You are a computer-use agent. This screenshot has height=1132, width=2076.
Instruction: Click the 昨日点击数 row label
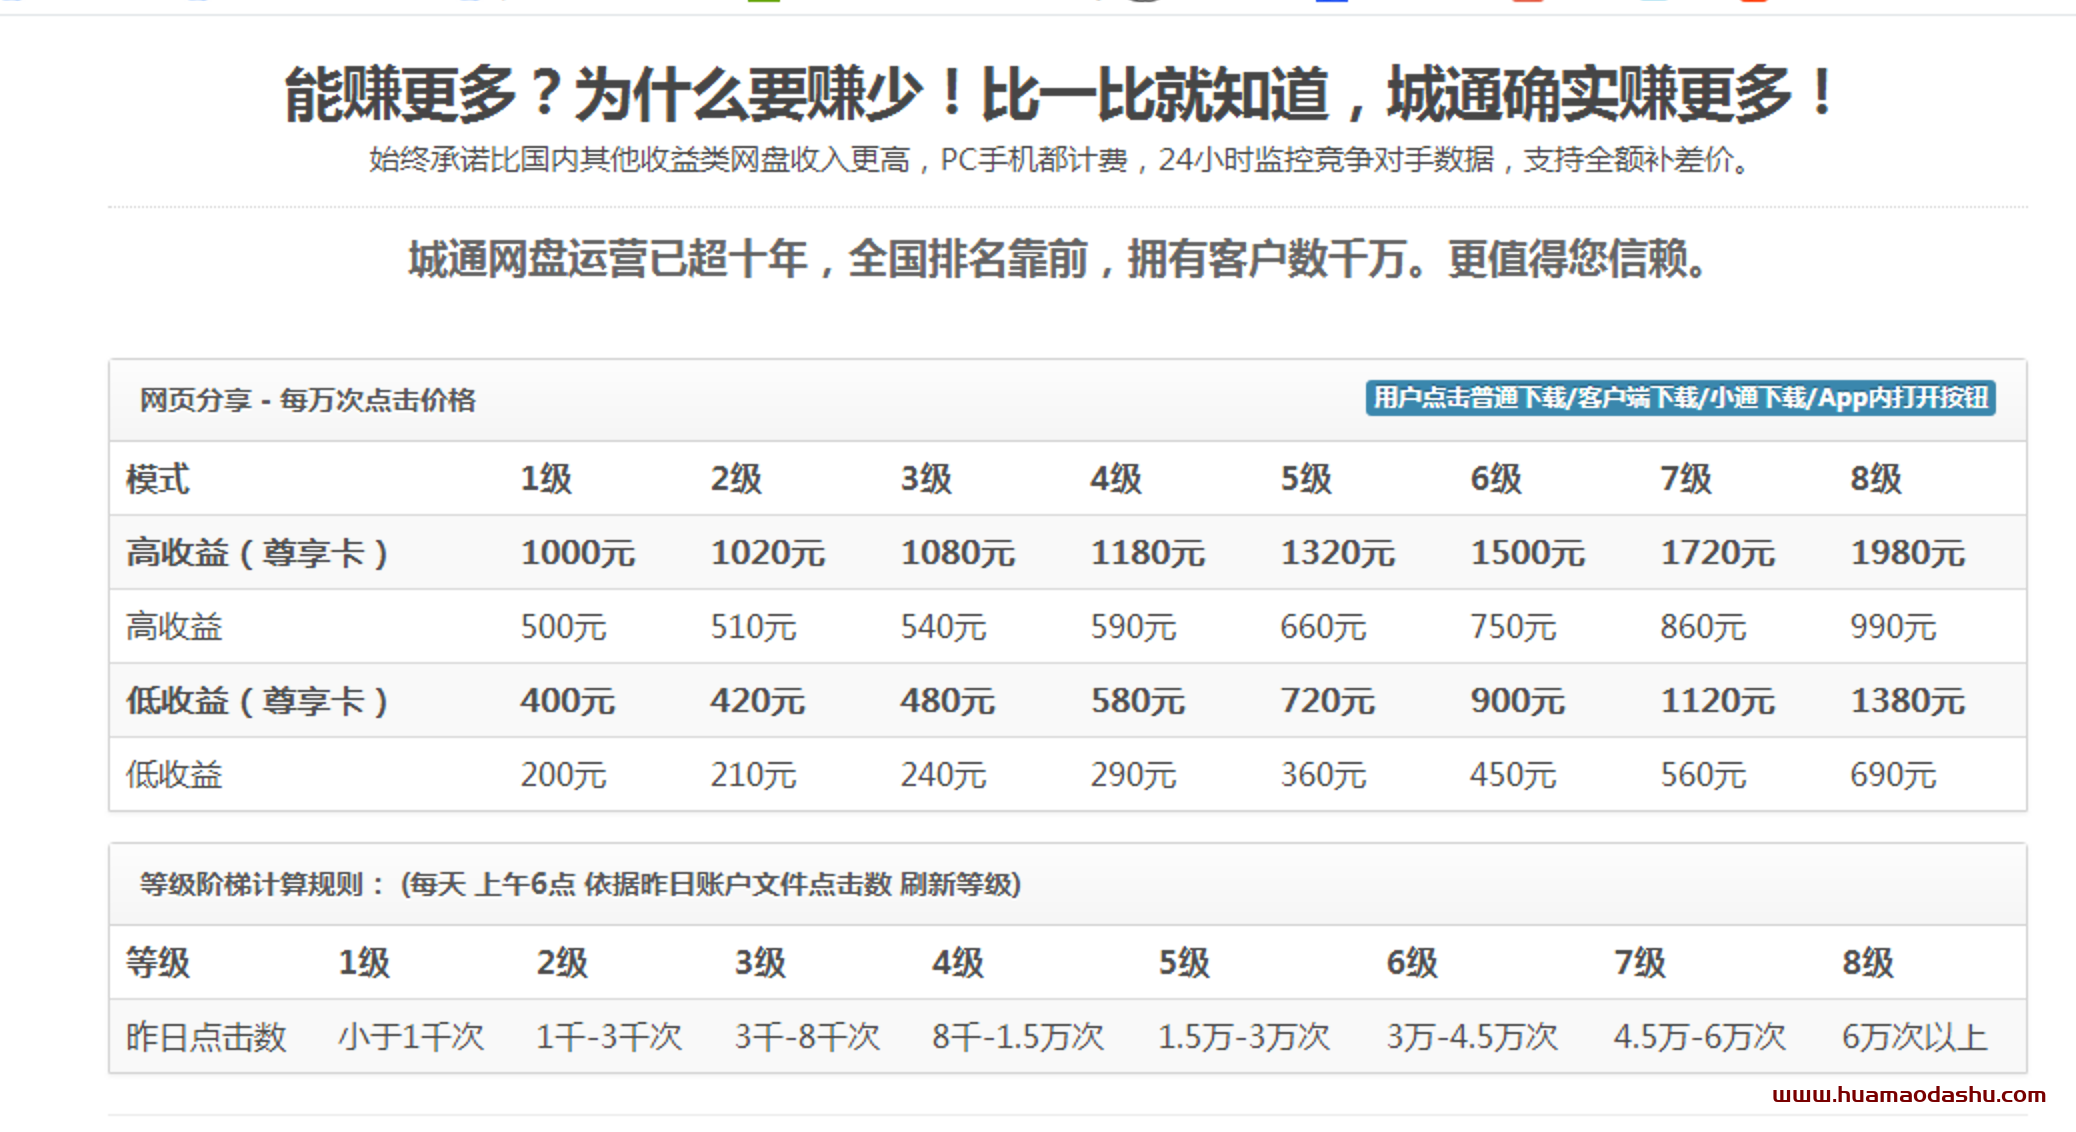click(206, 1037)
